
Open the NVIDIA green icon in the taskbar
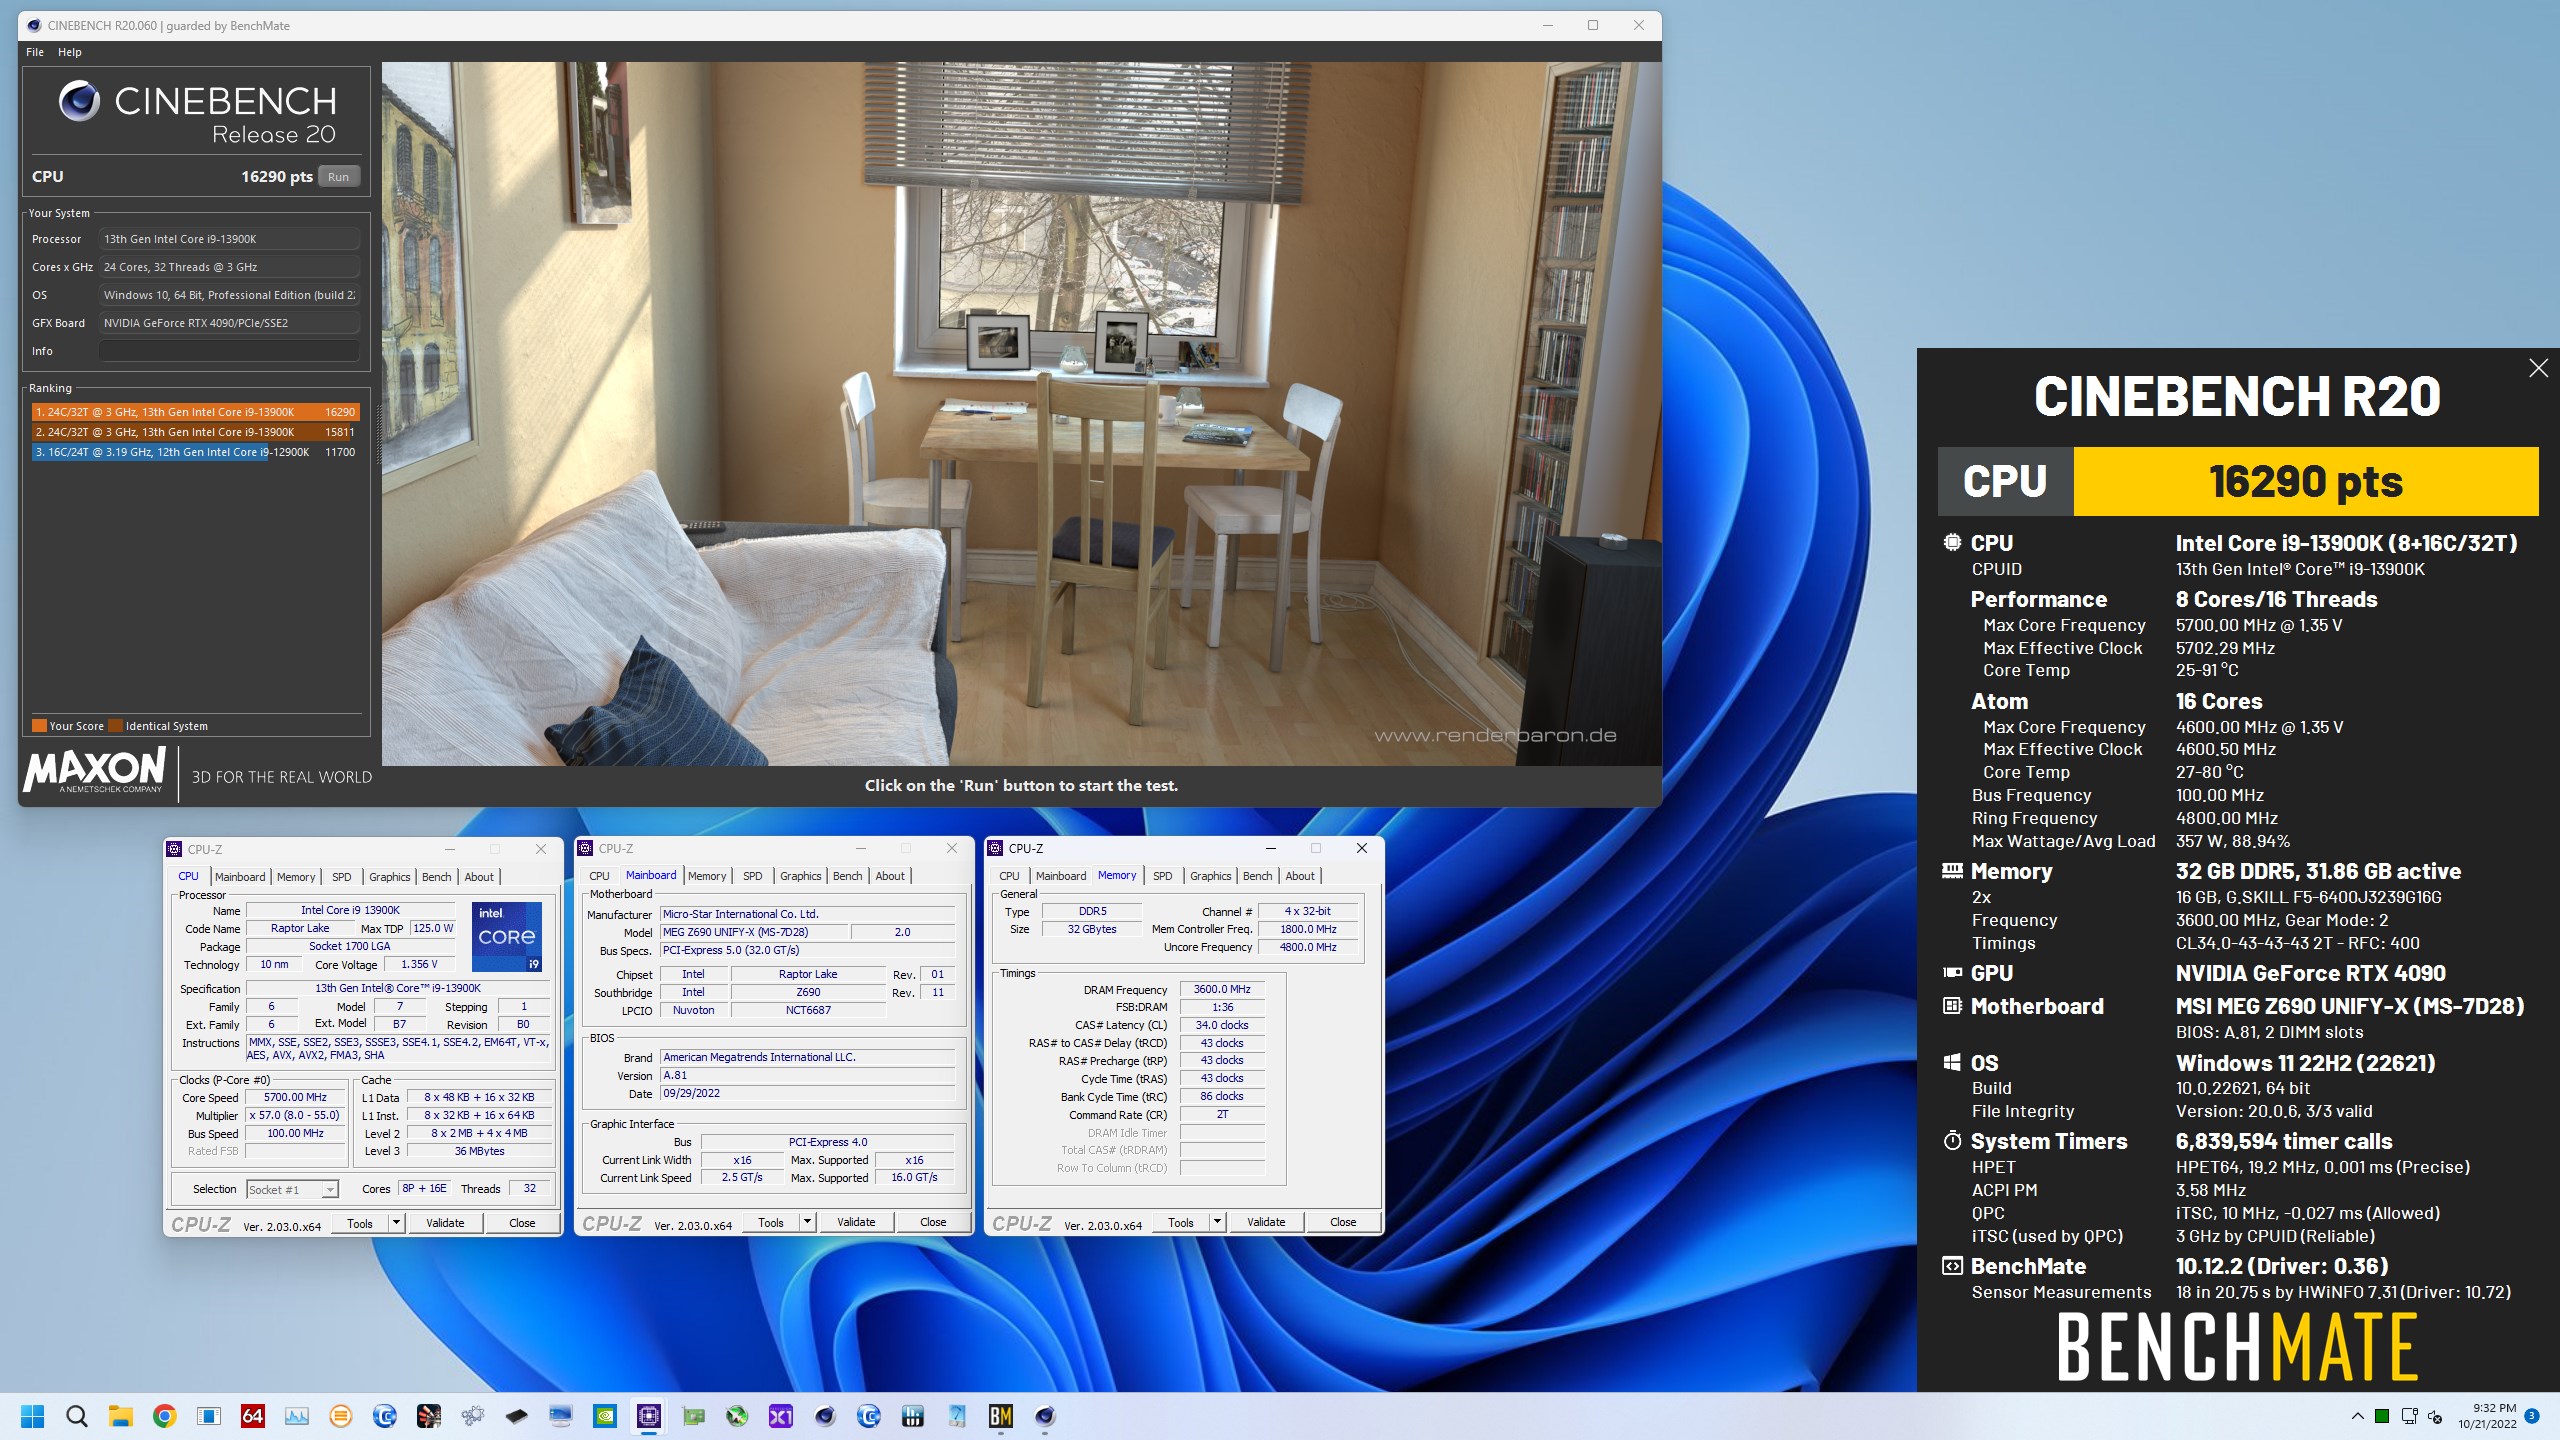click(x=604, y=1416)
